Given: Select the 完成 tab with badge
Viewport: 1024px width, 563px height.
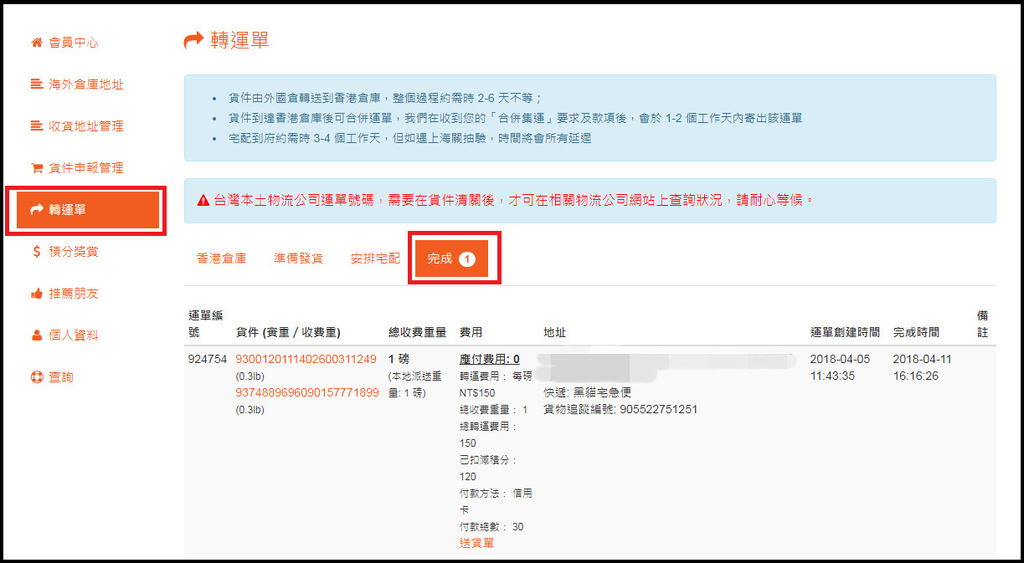Looking at the screenshot, I should coord(451,259).
